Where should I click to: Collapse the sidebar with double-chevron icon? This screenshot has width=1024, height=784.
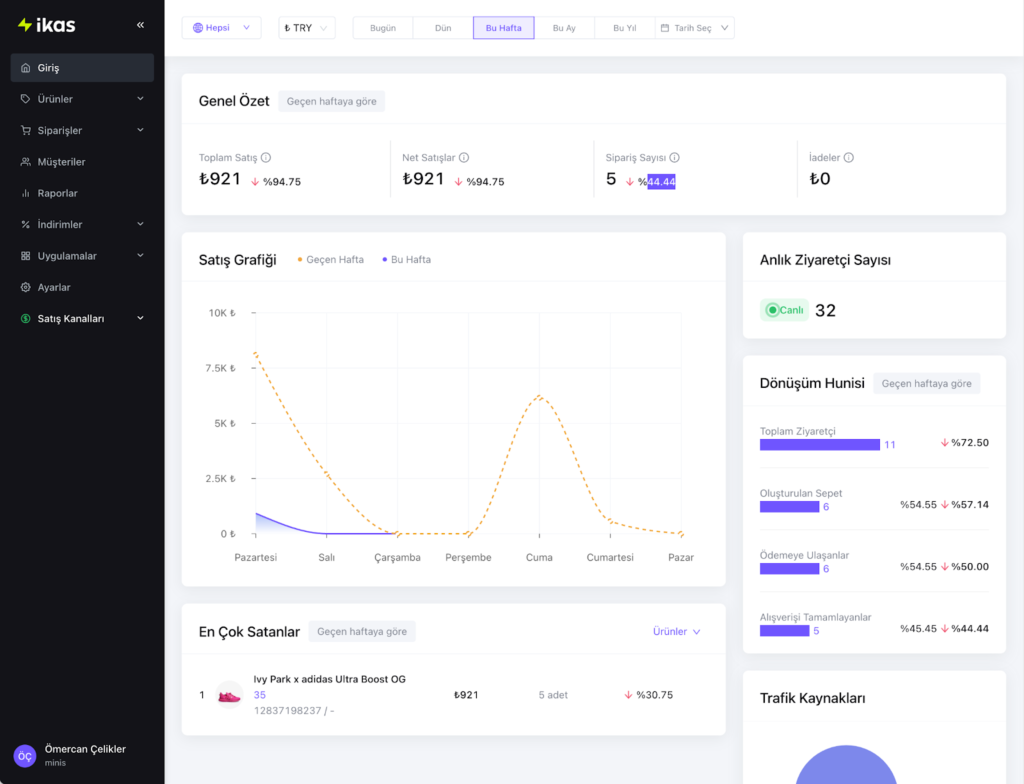pos(140,25)
